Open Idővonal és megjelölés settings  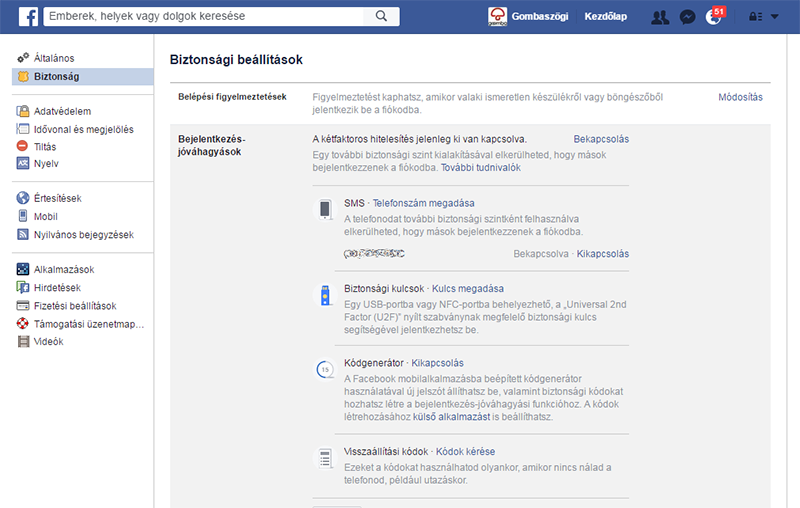84,130
